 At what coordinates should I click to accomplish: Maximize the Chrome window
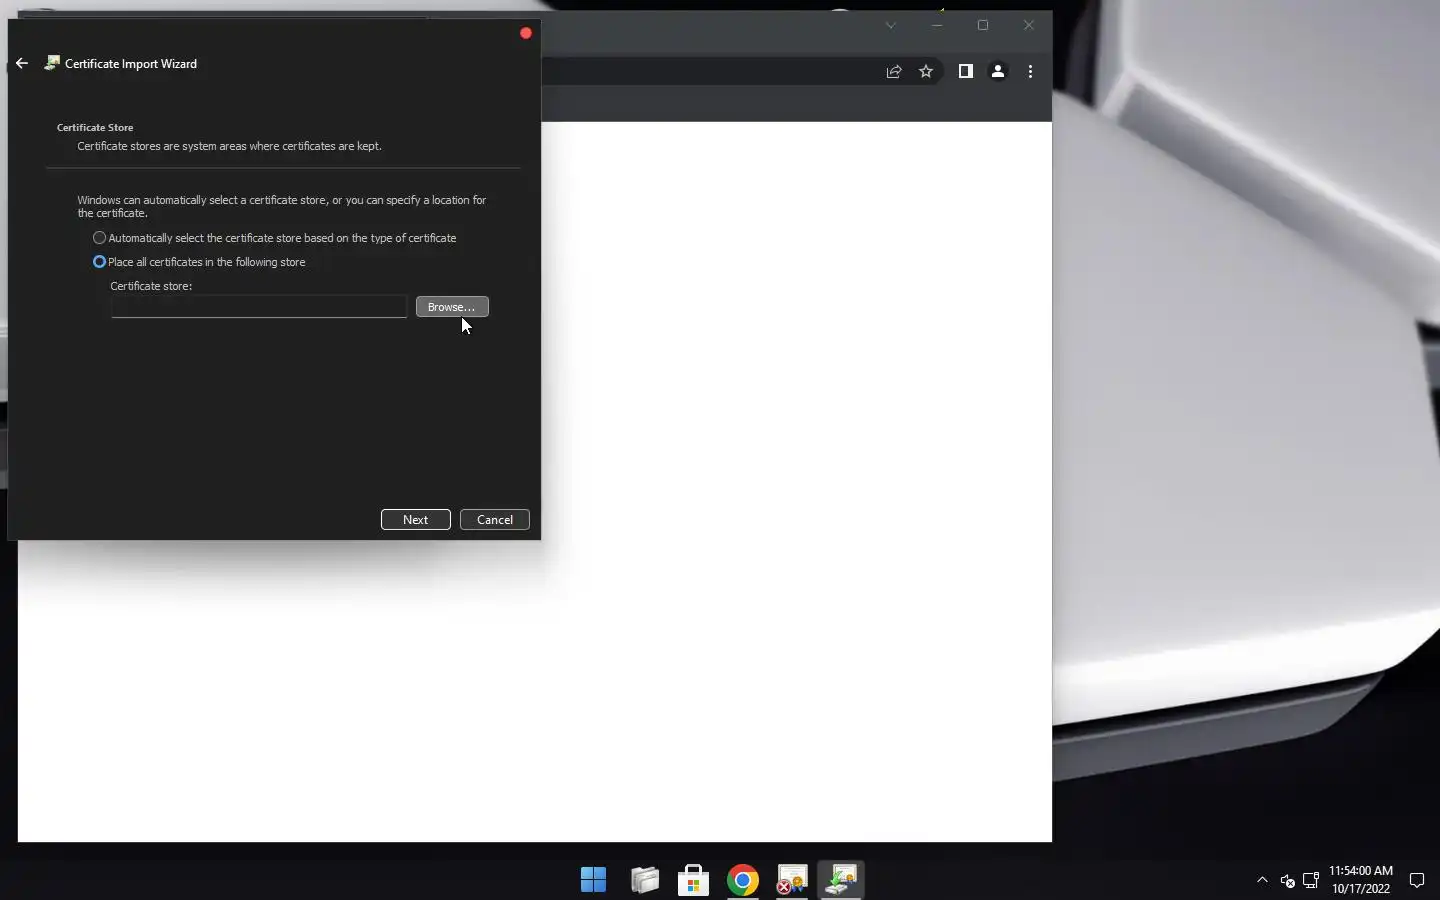coord(983,25)
